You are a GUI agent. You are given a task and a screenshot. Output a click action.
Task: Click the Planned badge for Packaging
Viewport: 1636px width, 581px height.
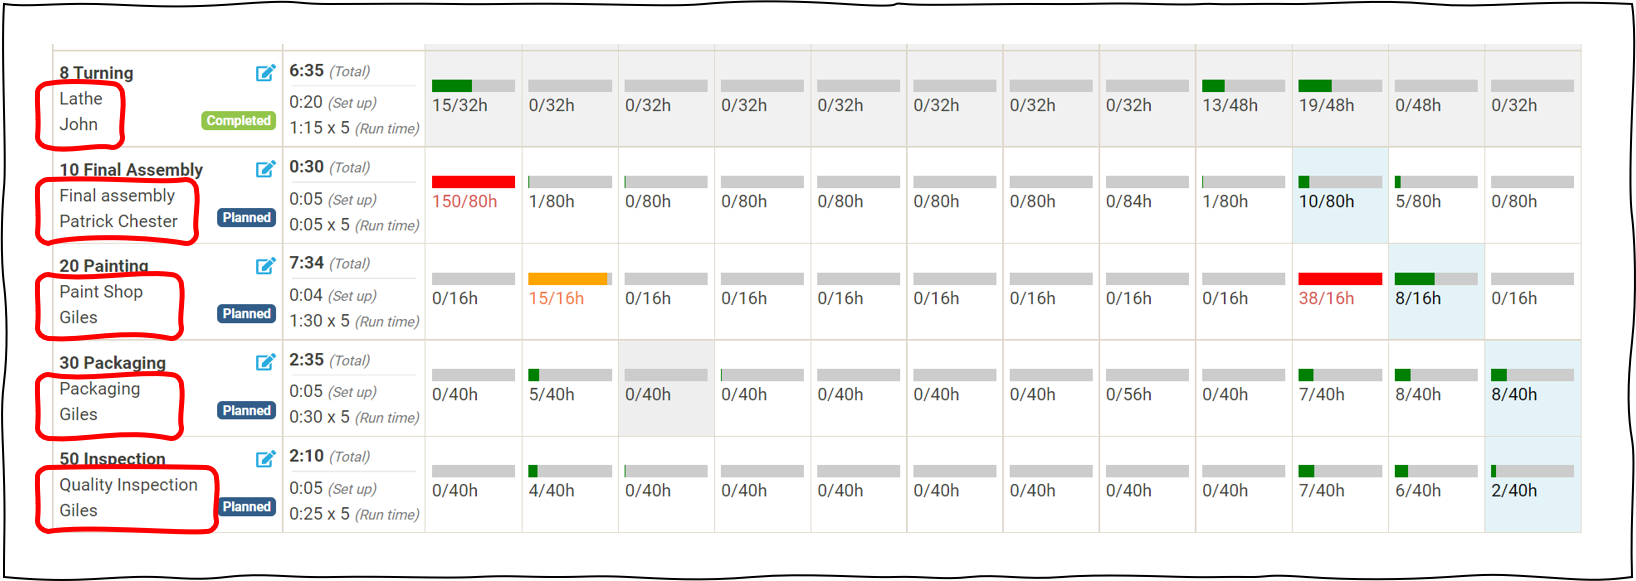click(x=246, y=410)
